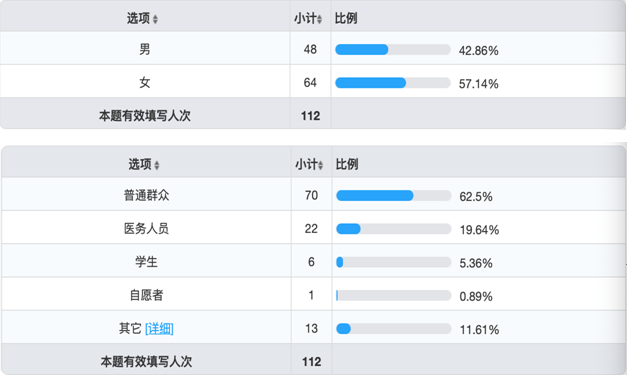The width and height of the screenshot is (627, 375).
Task: Click the 0.89% bar for 自愿者
Action: (x=393, y=295)
